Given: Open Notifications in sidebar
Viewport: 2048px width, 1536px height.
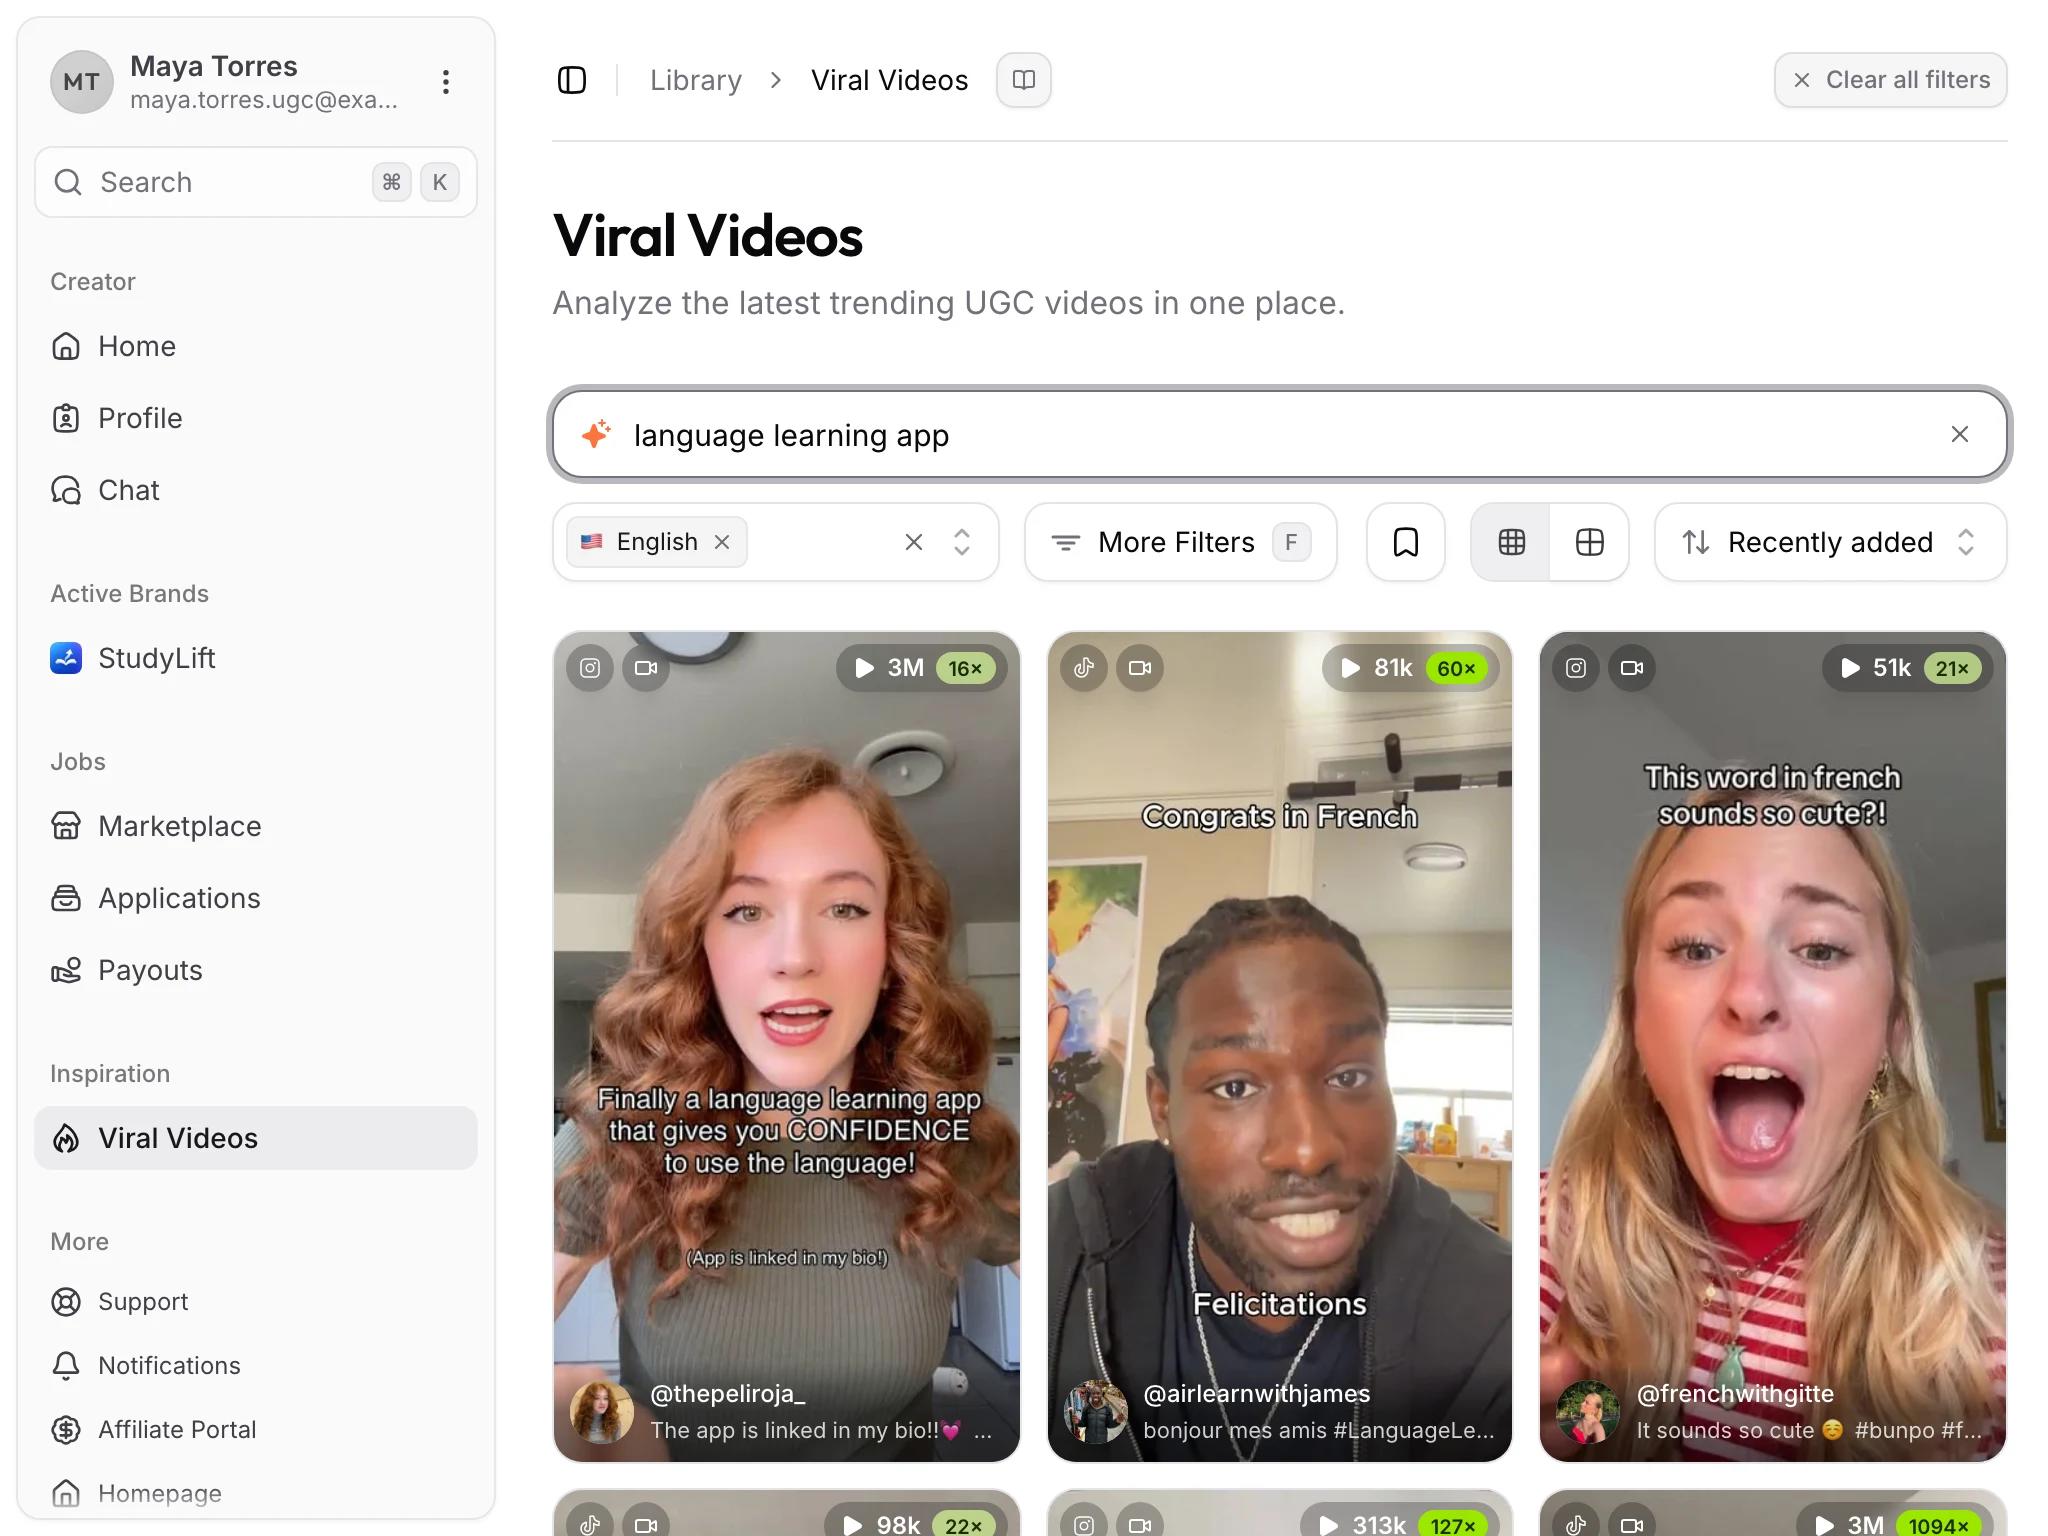Looking at the screenshot, I should point(256,1366).
